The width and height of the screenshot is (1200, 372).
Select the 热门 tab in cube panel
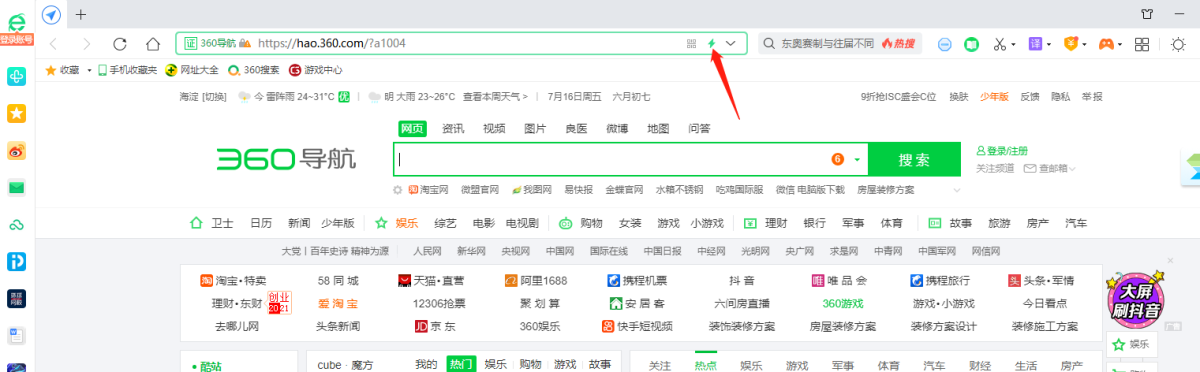click(x=461, y=364)
